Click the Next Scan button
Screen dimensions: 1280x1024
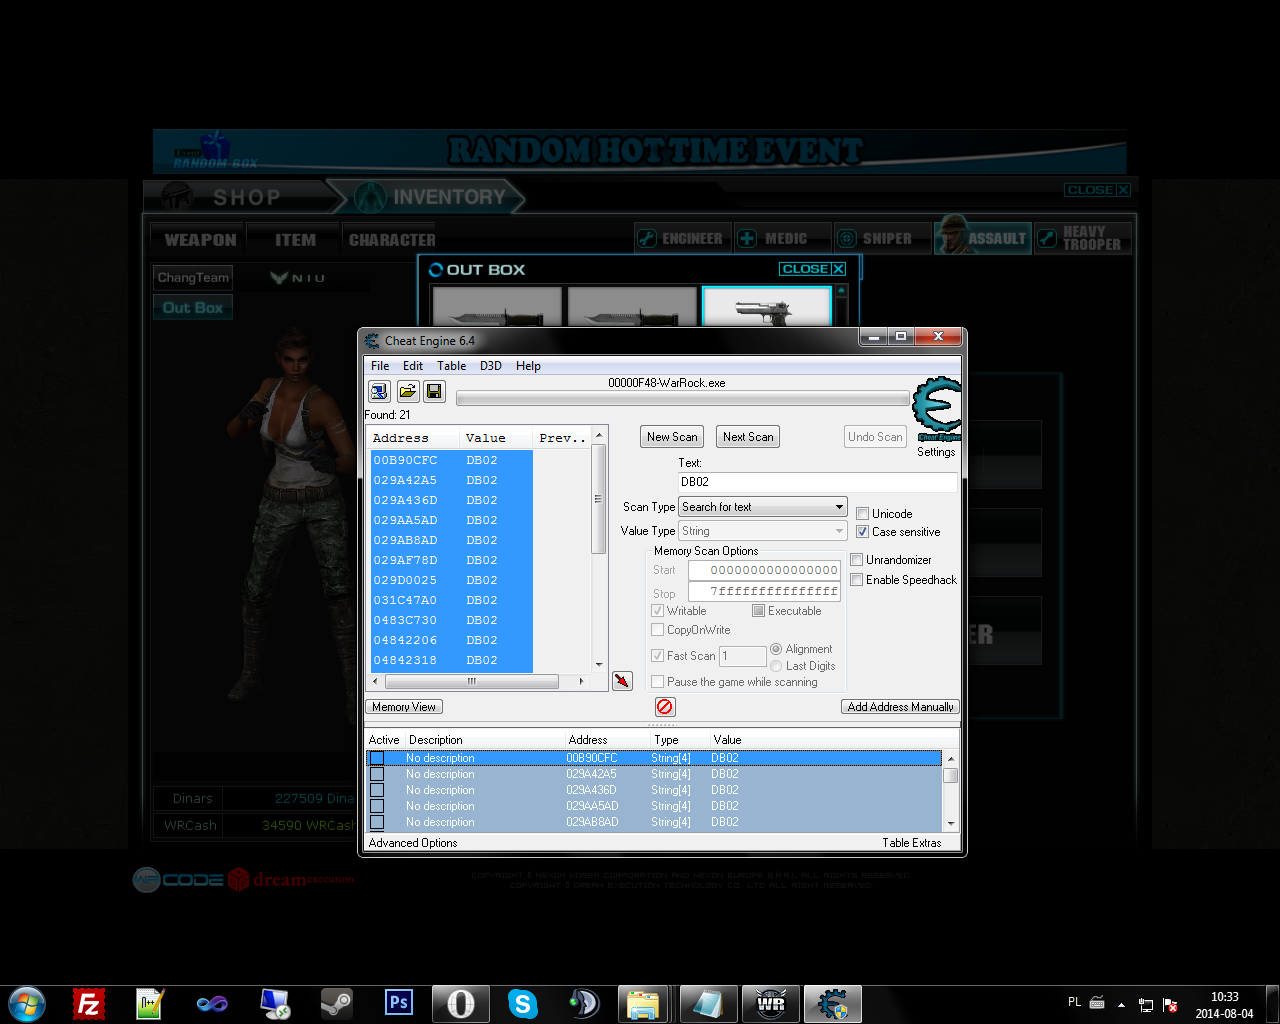pos(748,437)
